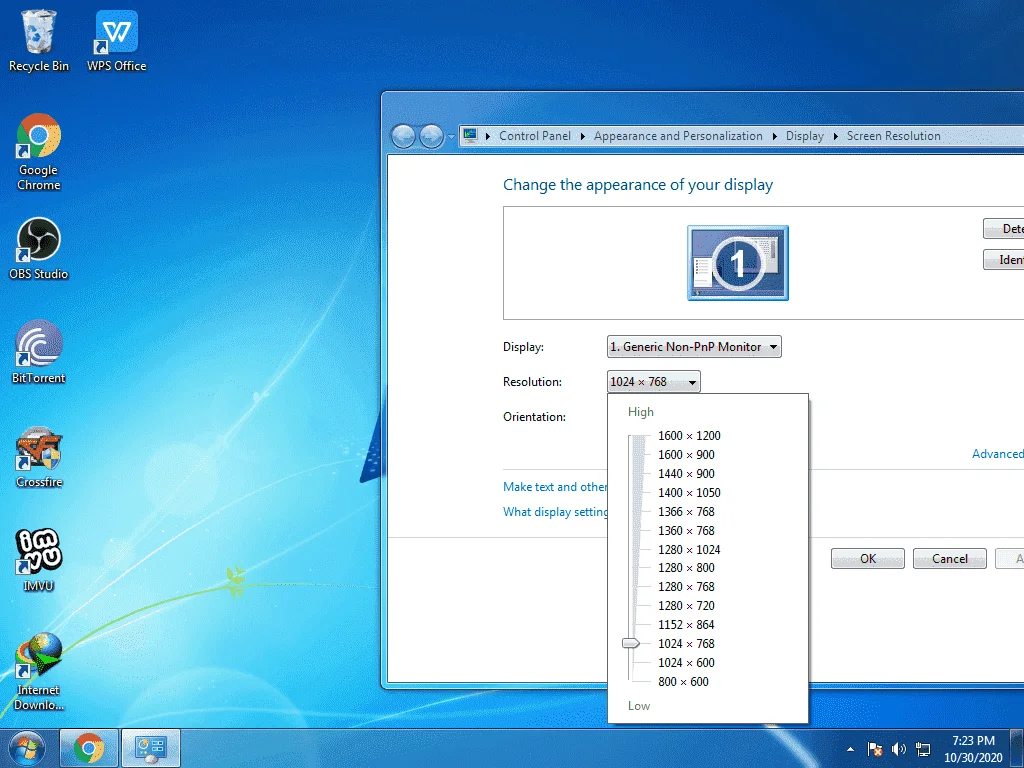This screenshot has width=1024, height=768.
Task: Click the computer icon in address bar
Action: [x=470, y=135]
